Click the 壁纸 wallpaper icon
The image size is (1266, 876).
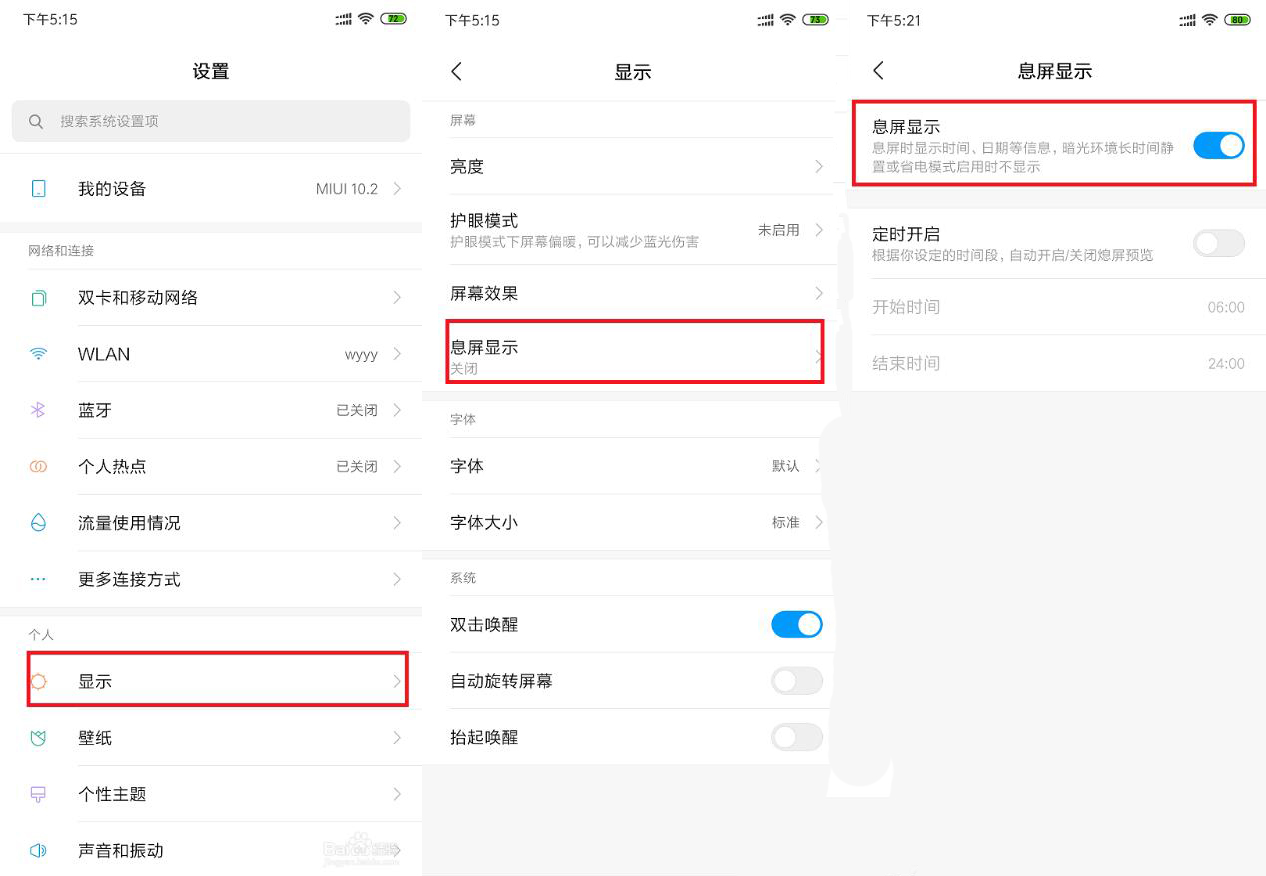38,737
